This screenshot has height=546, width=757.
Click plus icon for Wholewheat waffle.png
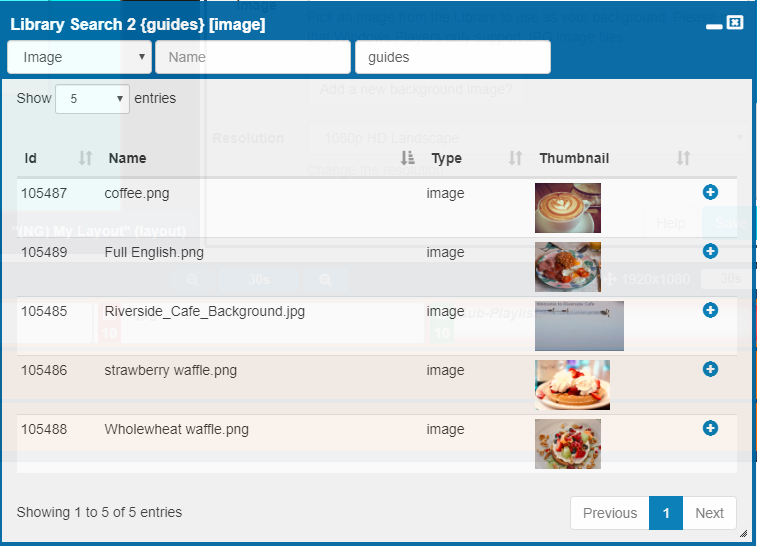click(x=710, y=428)
